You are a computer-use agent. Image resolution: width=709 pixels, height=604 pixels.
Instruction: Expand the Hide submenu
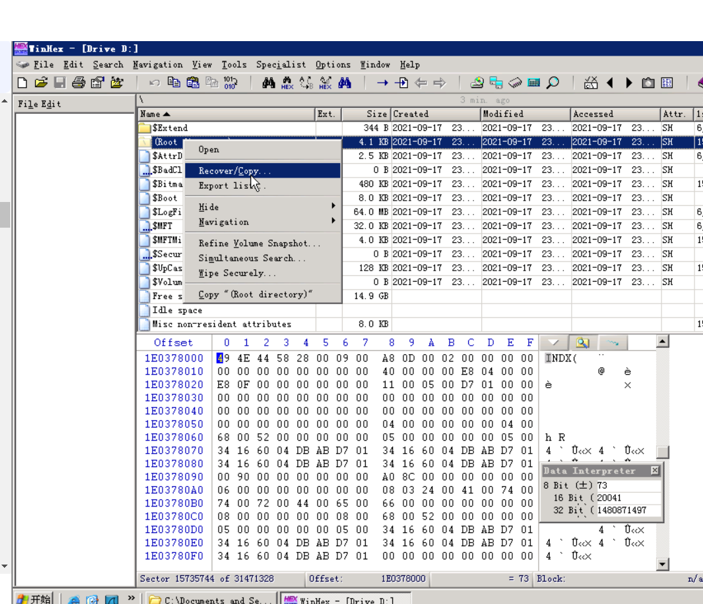pos(263,207)
